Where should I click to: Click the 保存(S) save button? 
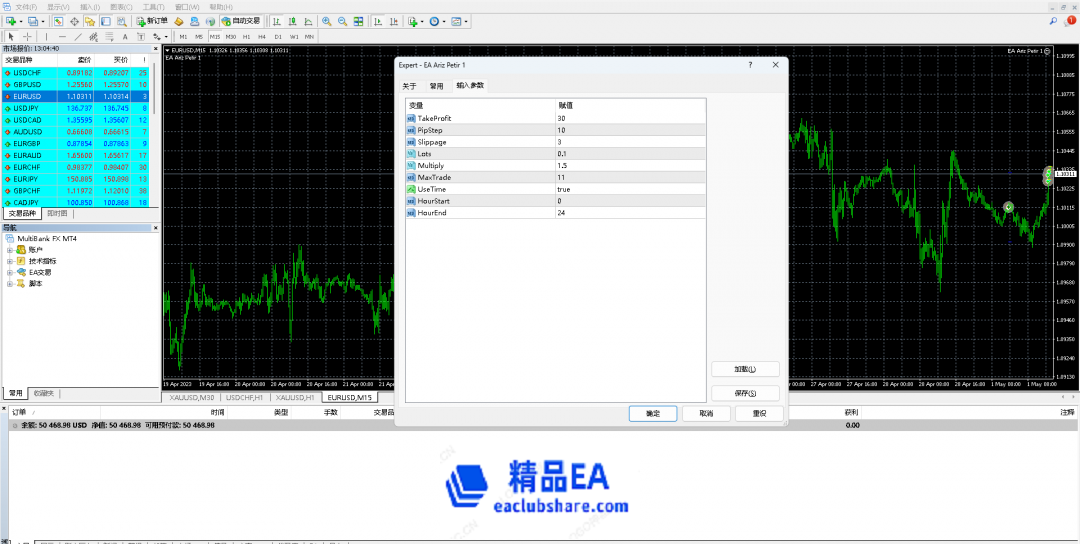745,393
